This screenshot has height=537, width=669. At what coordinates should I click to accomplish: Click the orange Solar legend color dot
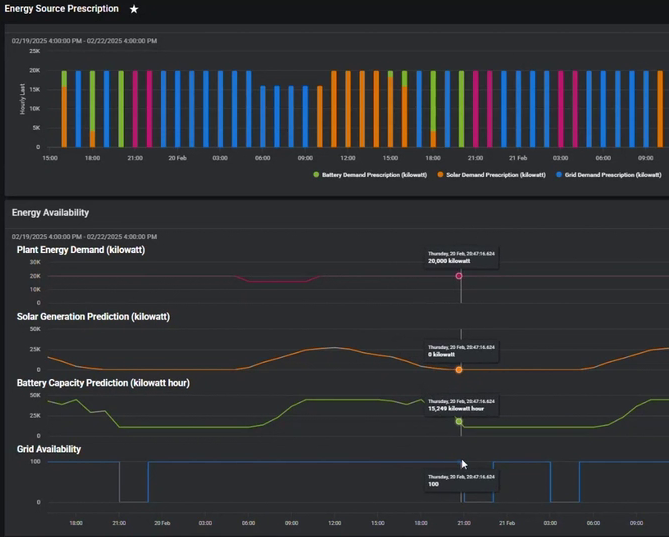point(440,174)
